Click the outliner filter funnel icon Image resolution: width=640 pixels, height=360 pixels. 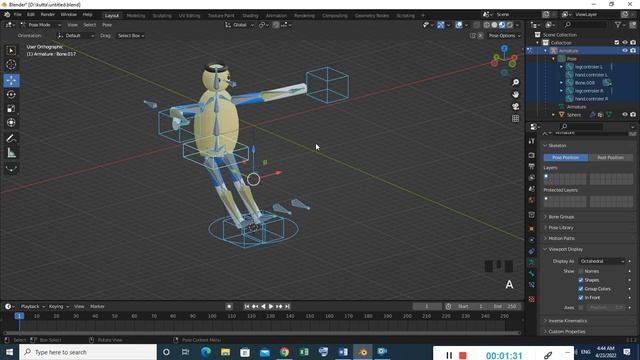(x=618, y=25)
